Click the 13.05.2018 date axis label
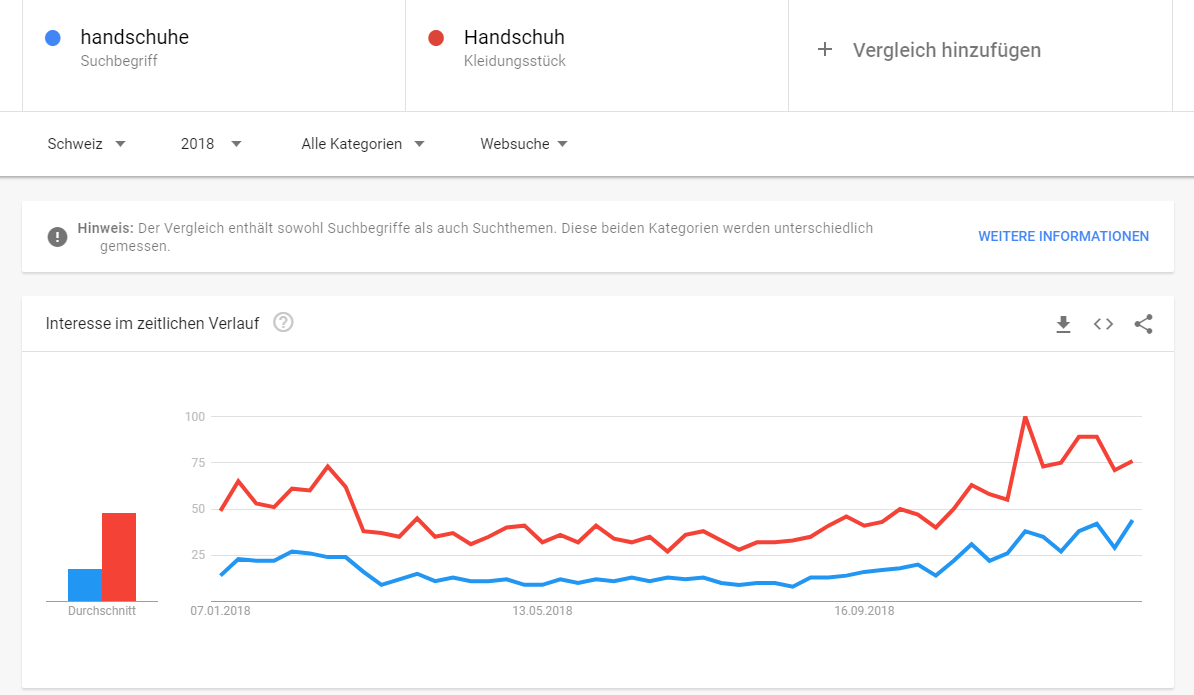Screen dimensions: 1194x695 542,611
